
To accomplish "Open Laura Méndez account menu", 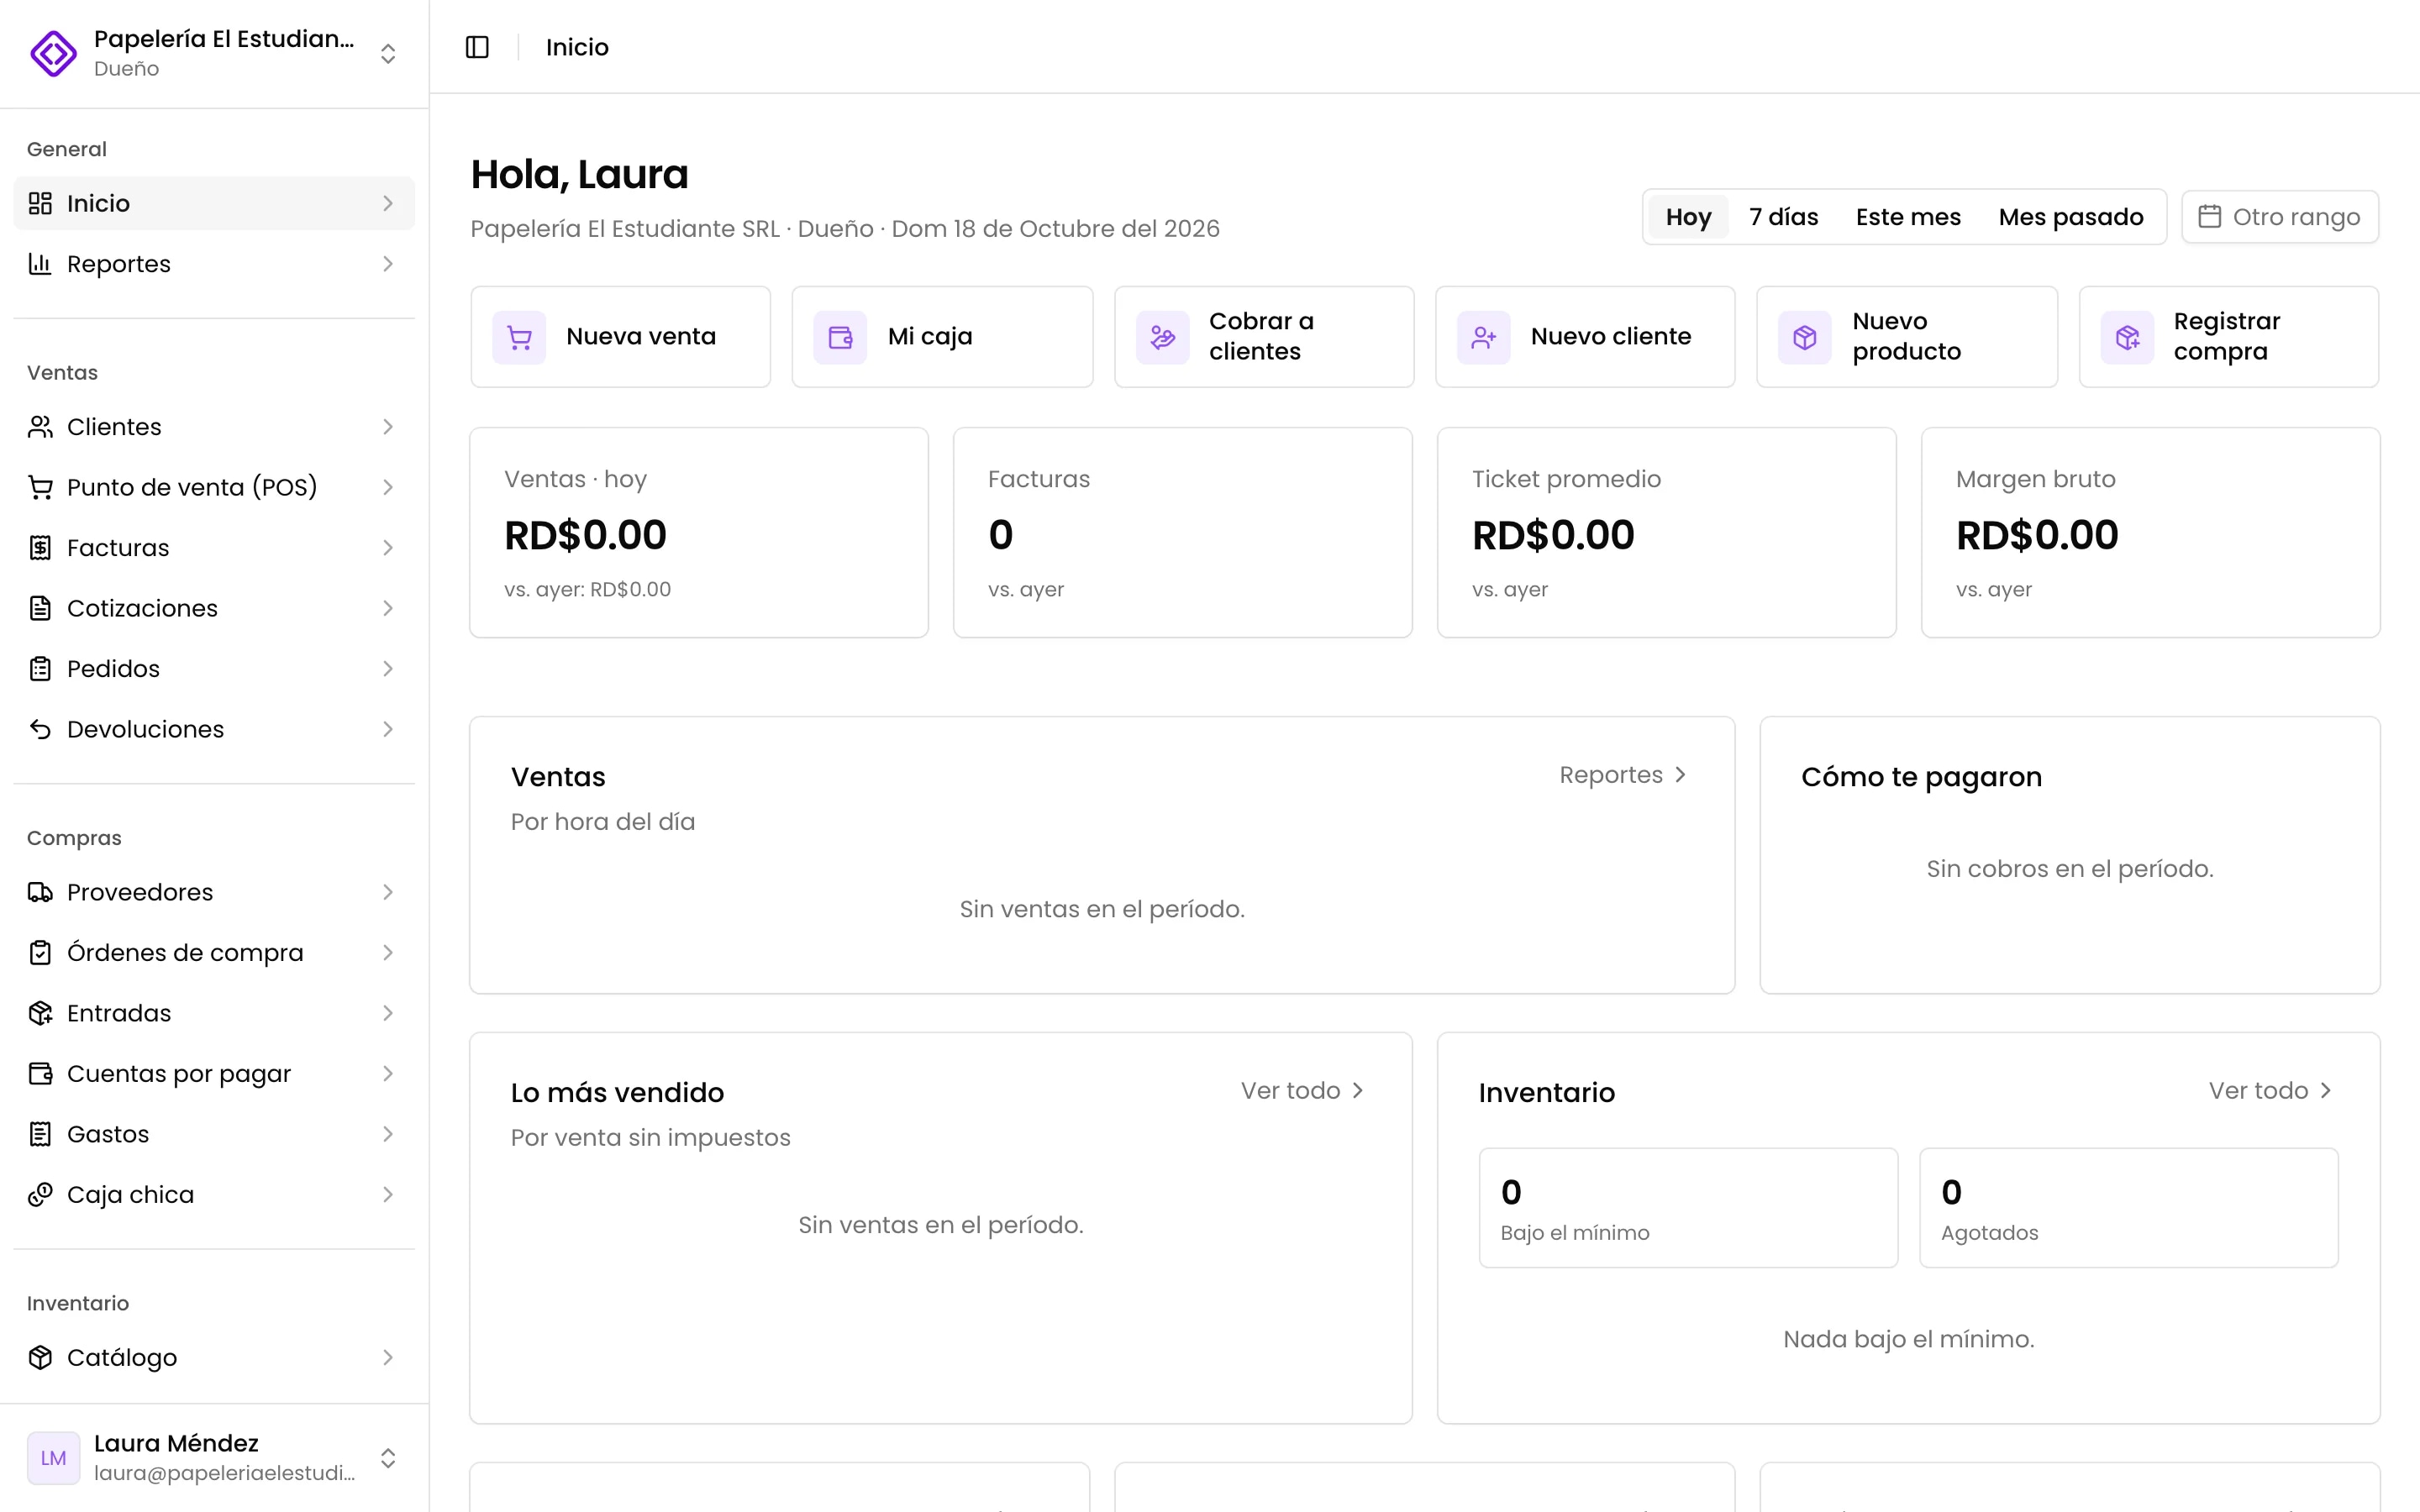I will (x=214, y=1458).
